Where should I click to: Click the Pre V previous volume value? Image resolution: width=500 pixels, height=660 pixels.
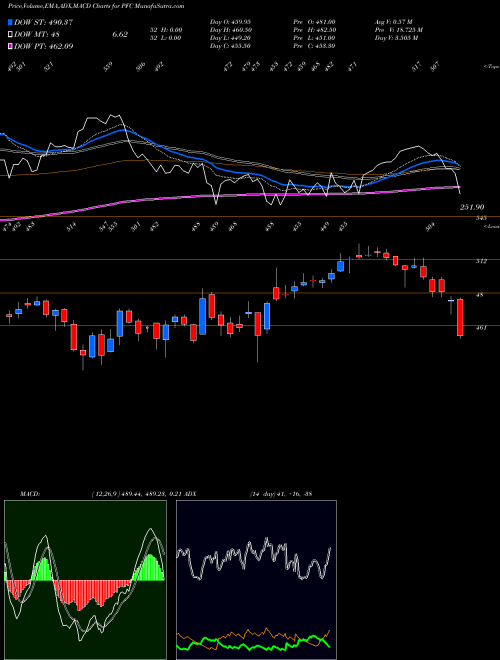[x=399, y=30]
